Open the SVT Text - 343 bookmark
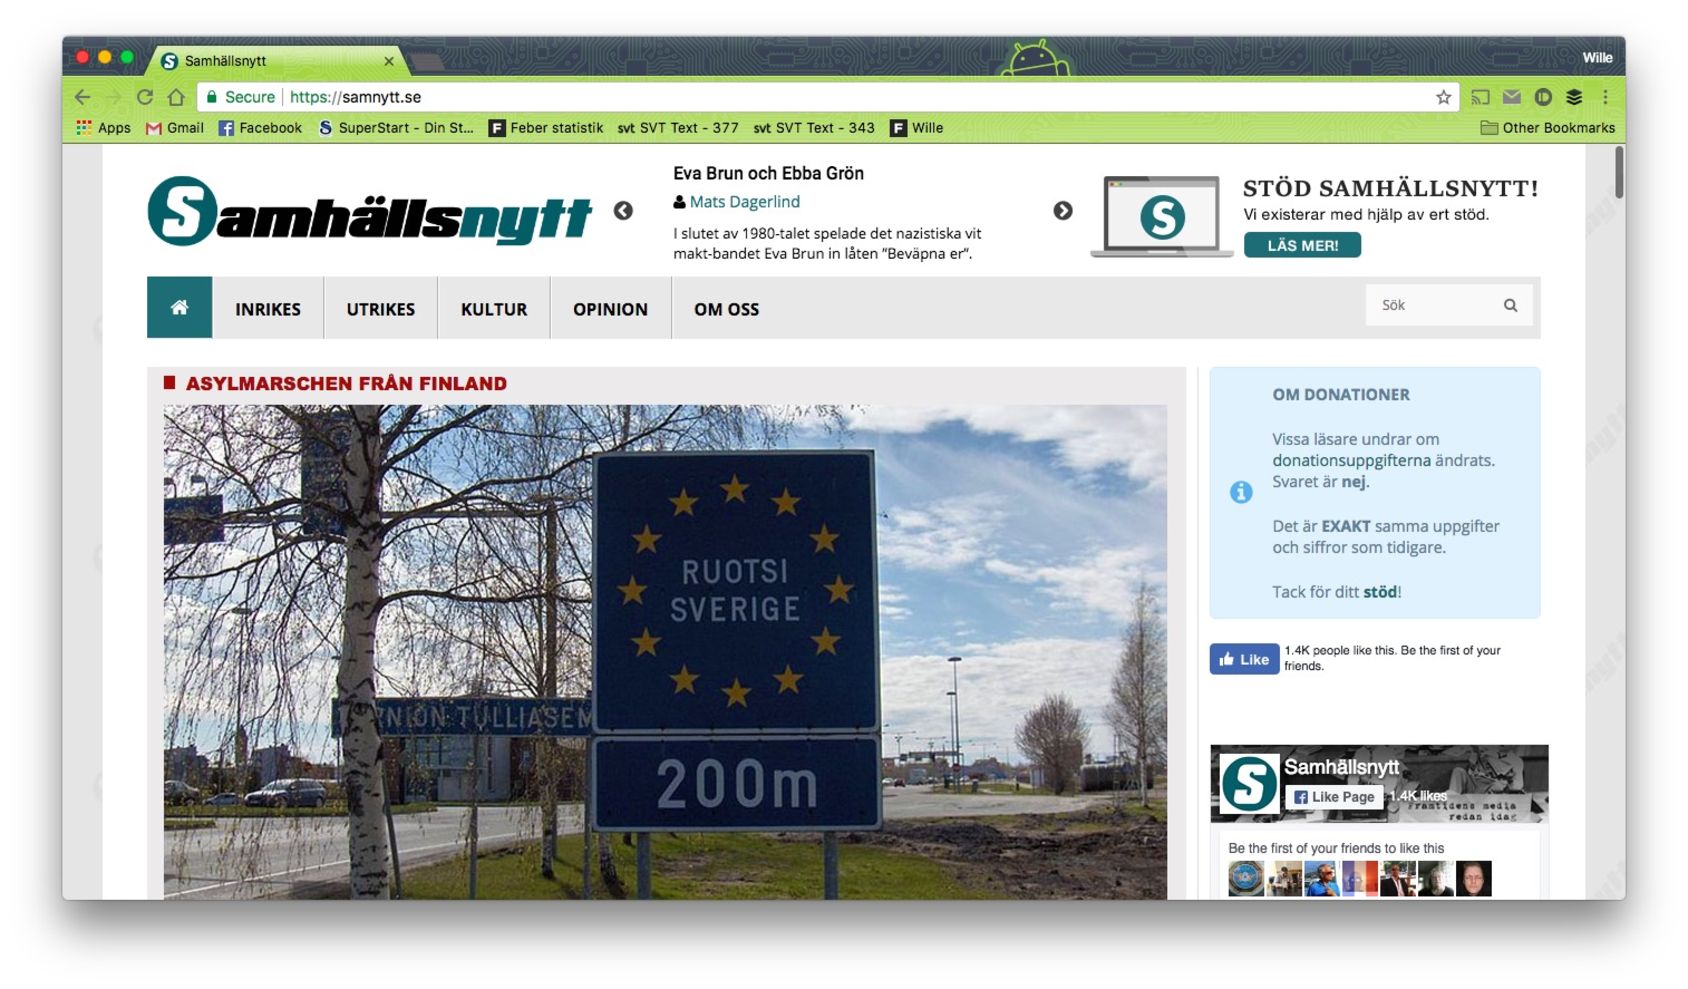 tap(814, 128)
